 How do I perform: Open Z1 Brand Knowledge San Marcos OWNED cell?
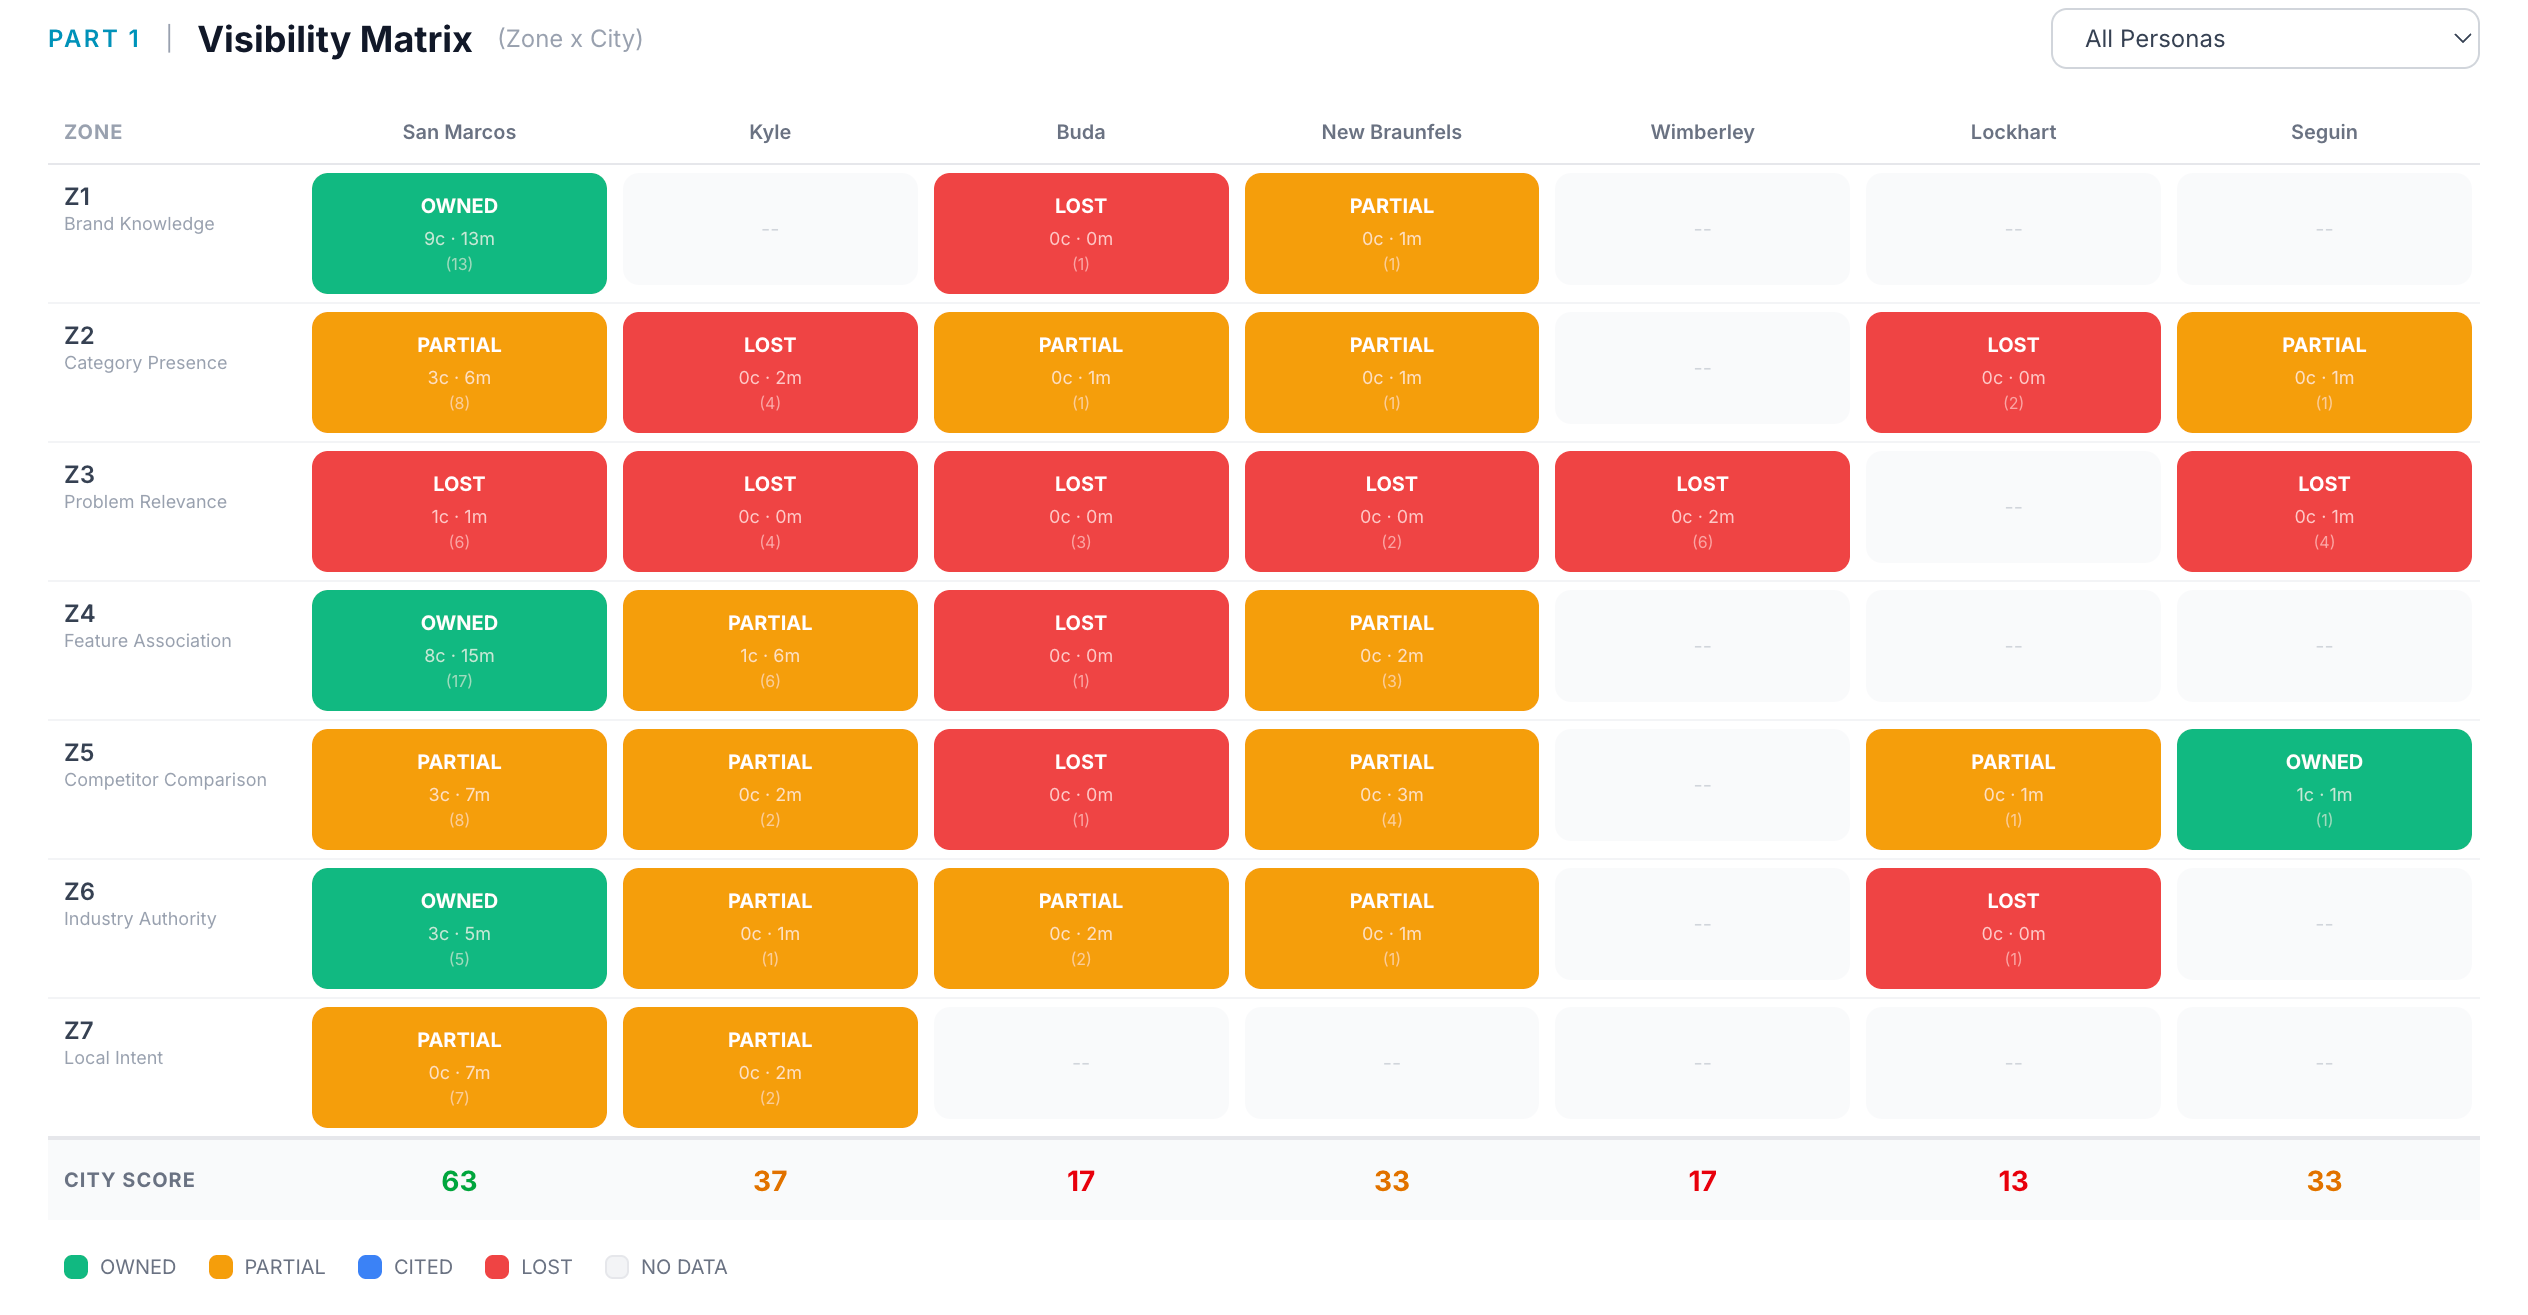[459, 233]
